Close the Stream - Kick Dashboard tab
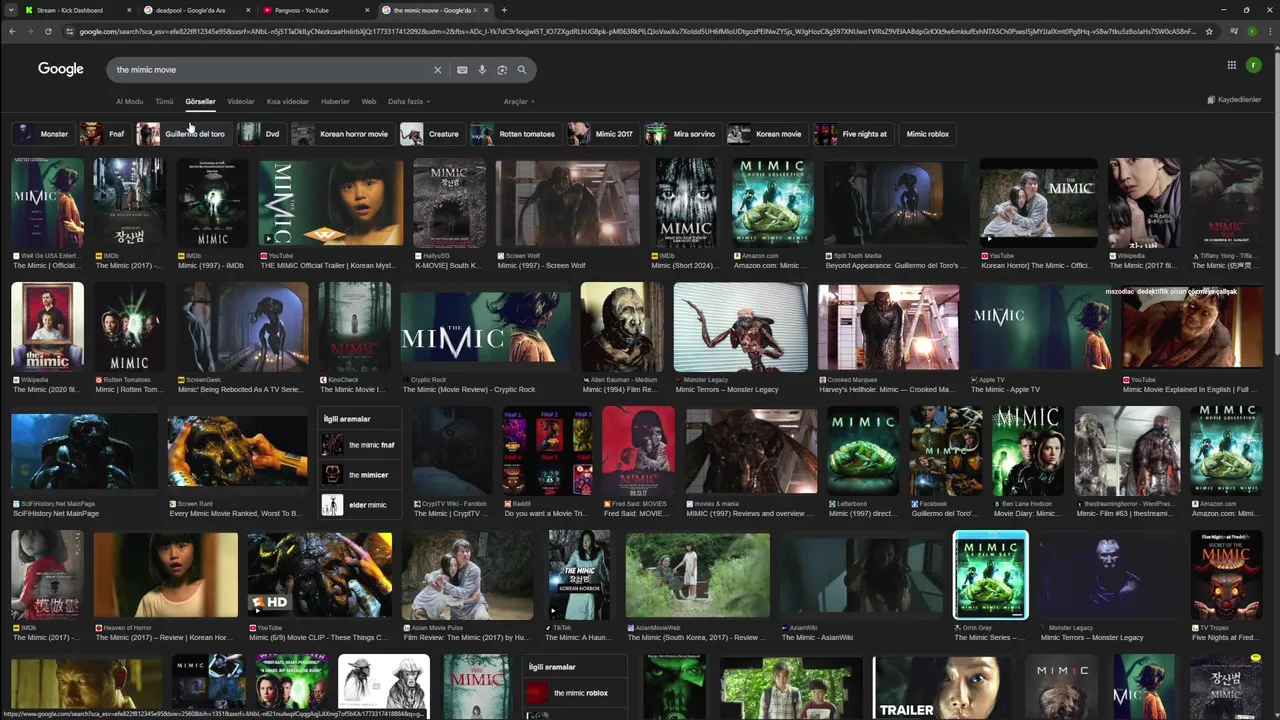The width and height of the screenshot is (1280, 720). point(130,10)
